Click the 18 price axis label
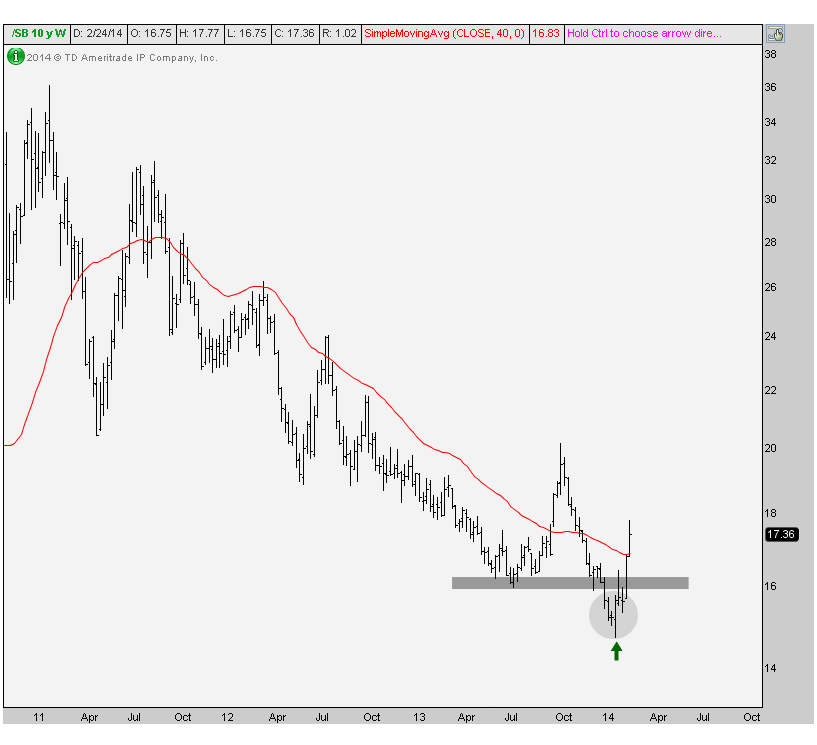Viewport: 817px width, 745px height. [770, 513]
